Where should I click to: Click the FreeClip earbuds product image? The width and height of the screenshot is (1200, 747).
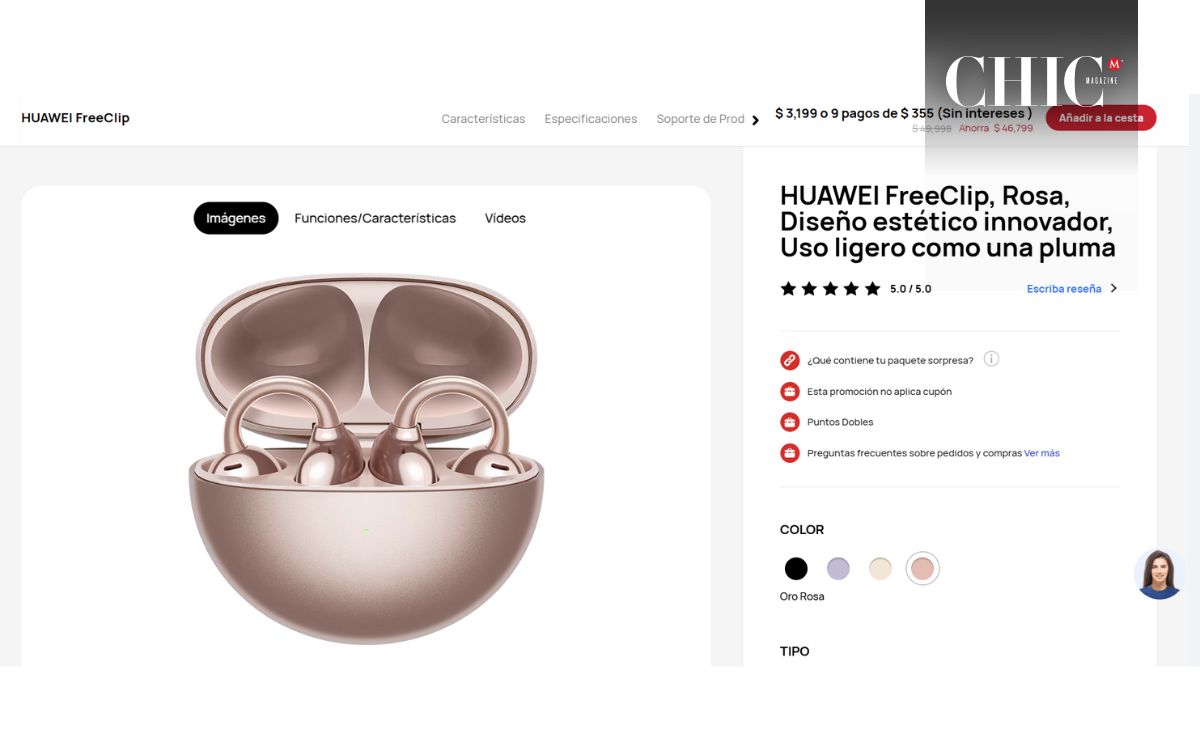point(366,459)
